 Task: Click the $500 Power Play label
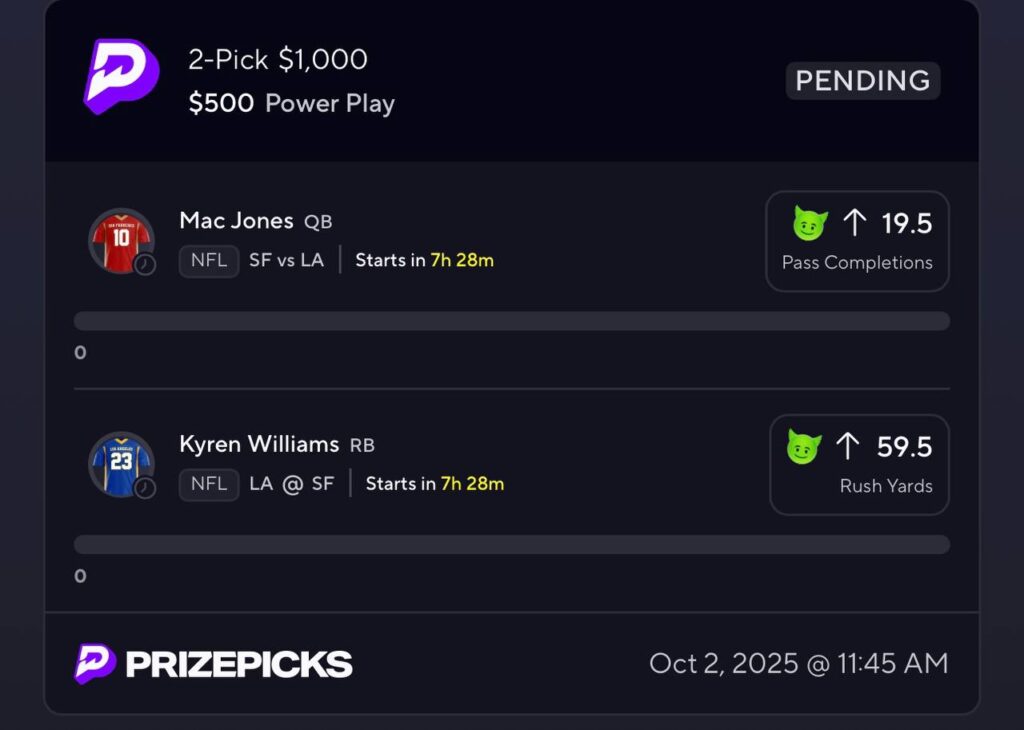coord(291,104)
